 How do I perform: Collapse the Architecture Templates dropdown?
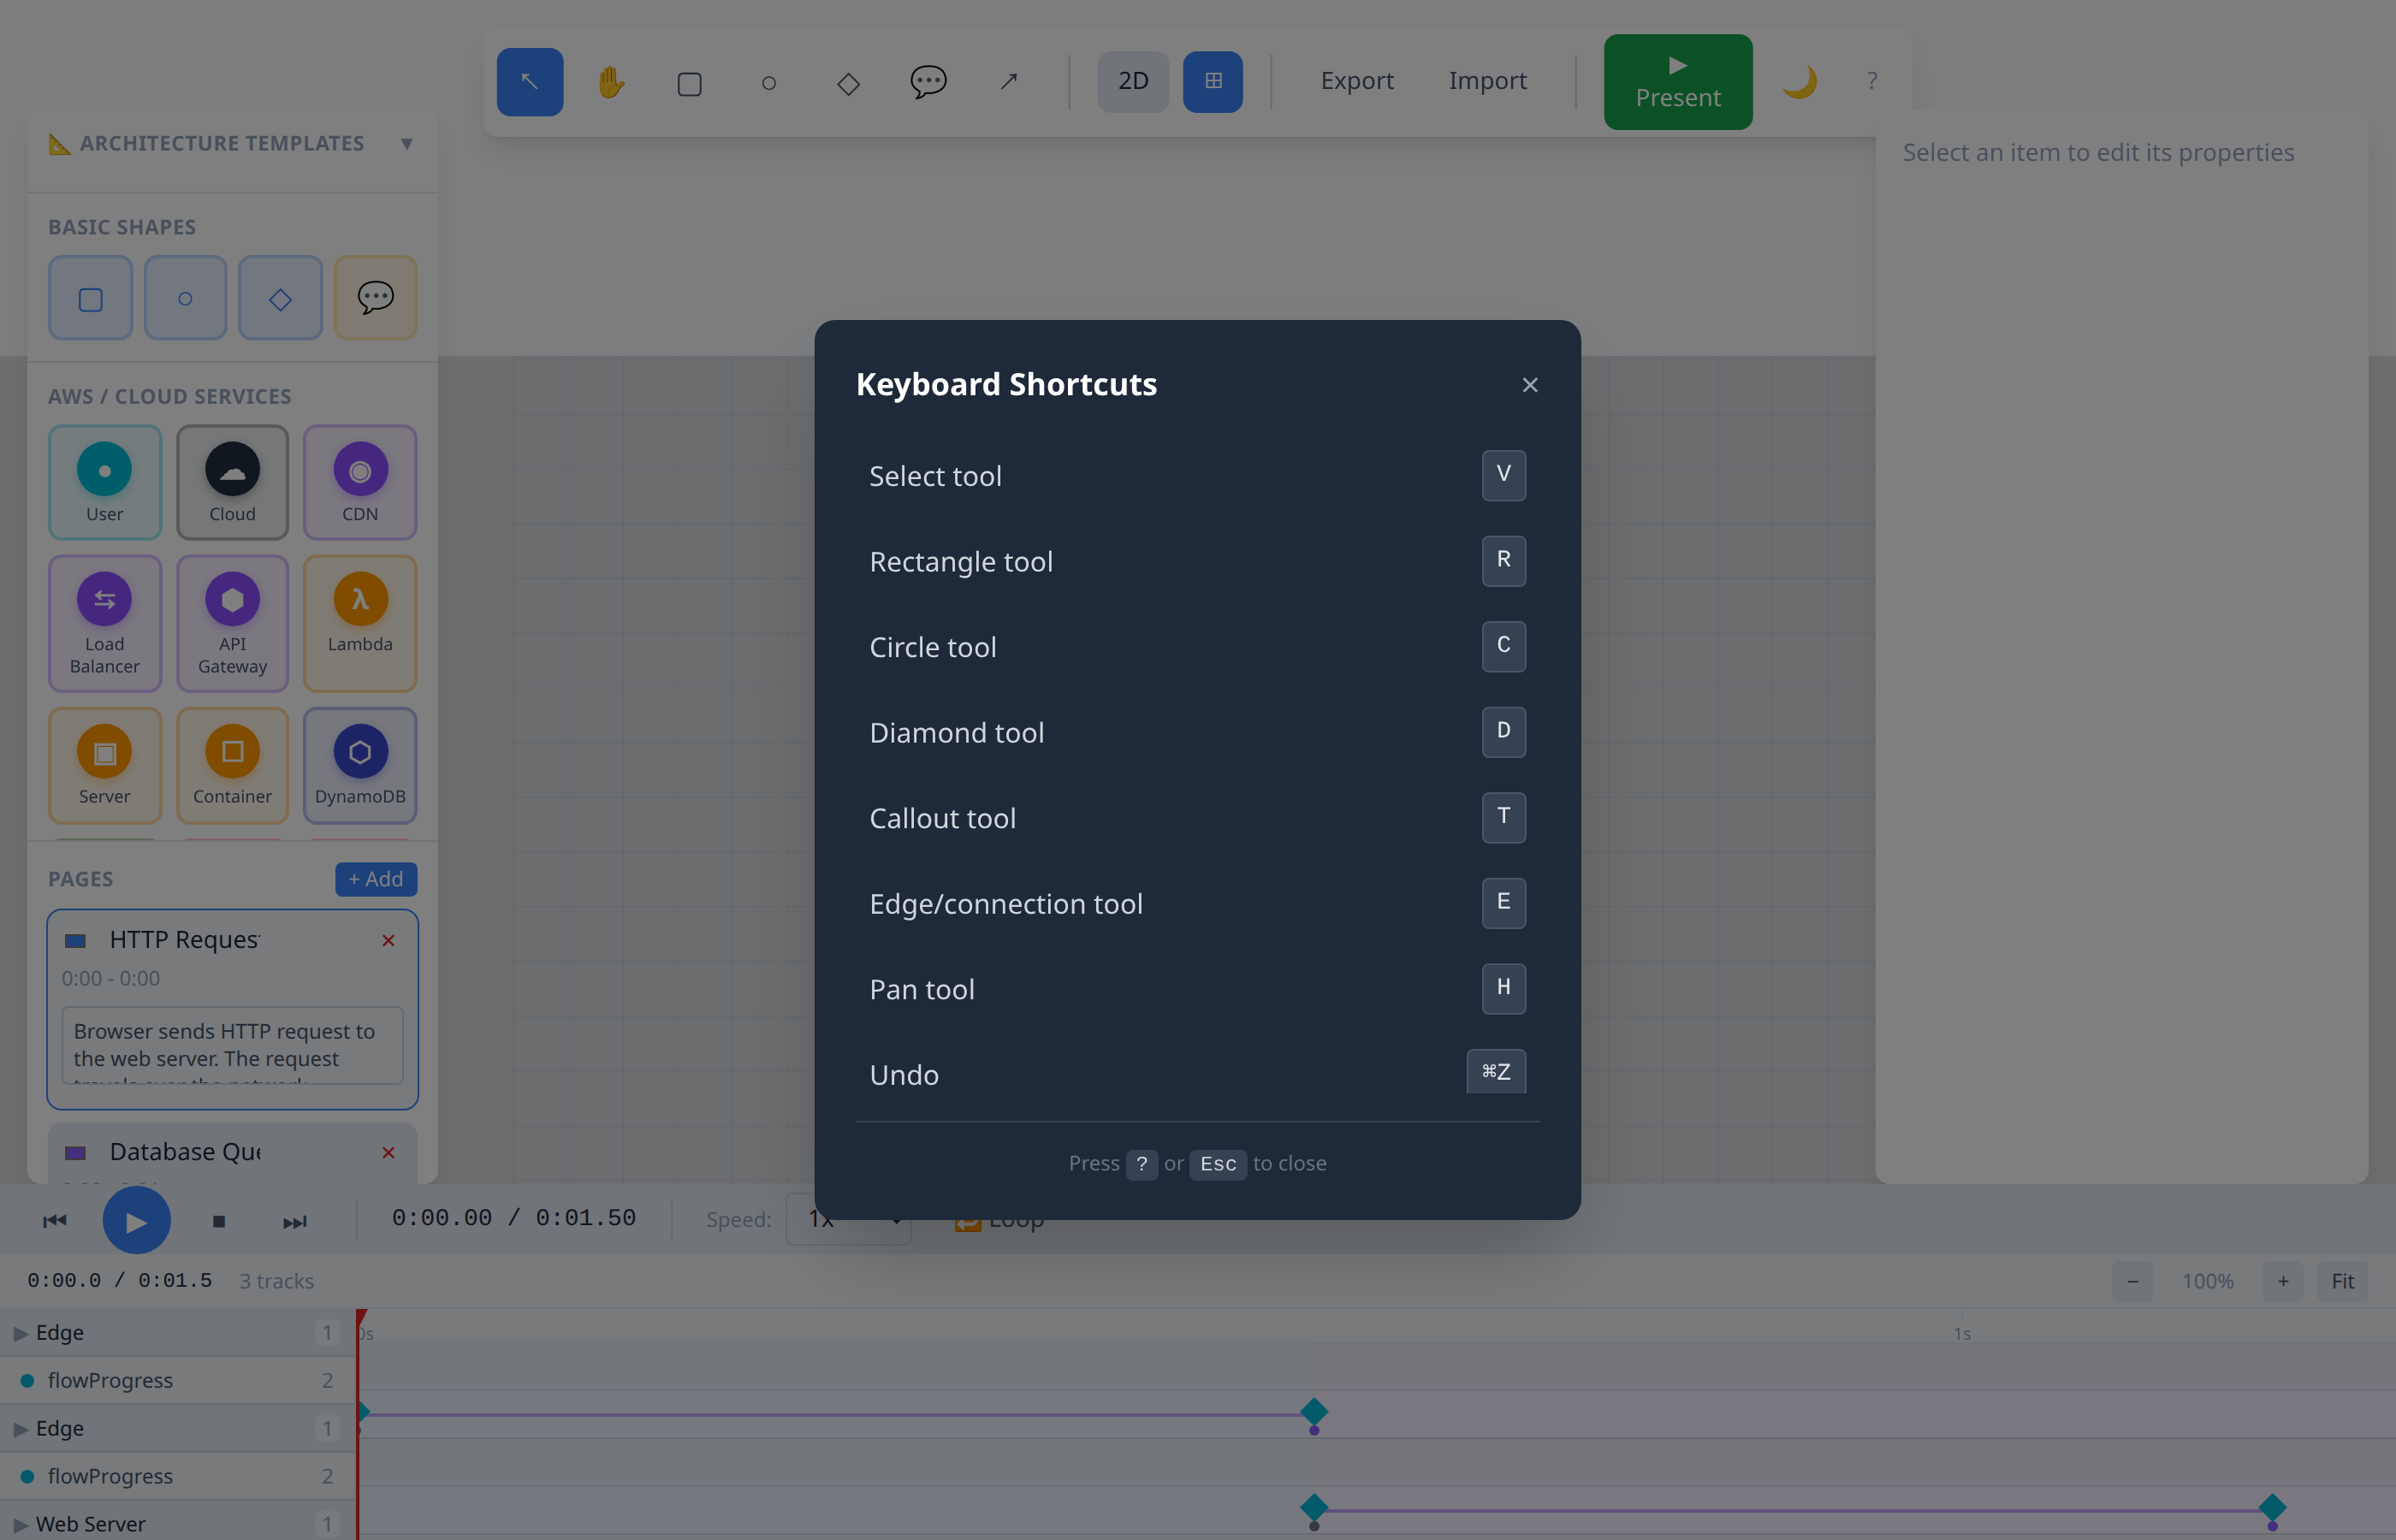(x=406, y=144)
